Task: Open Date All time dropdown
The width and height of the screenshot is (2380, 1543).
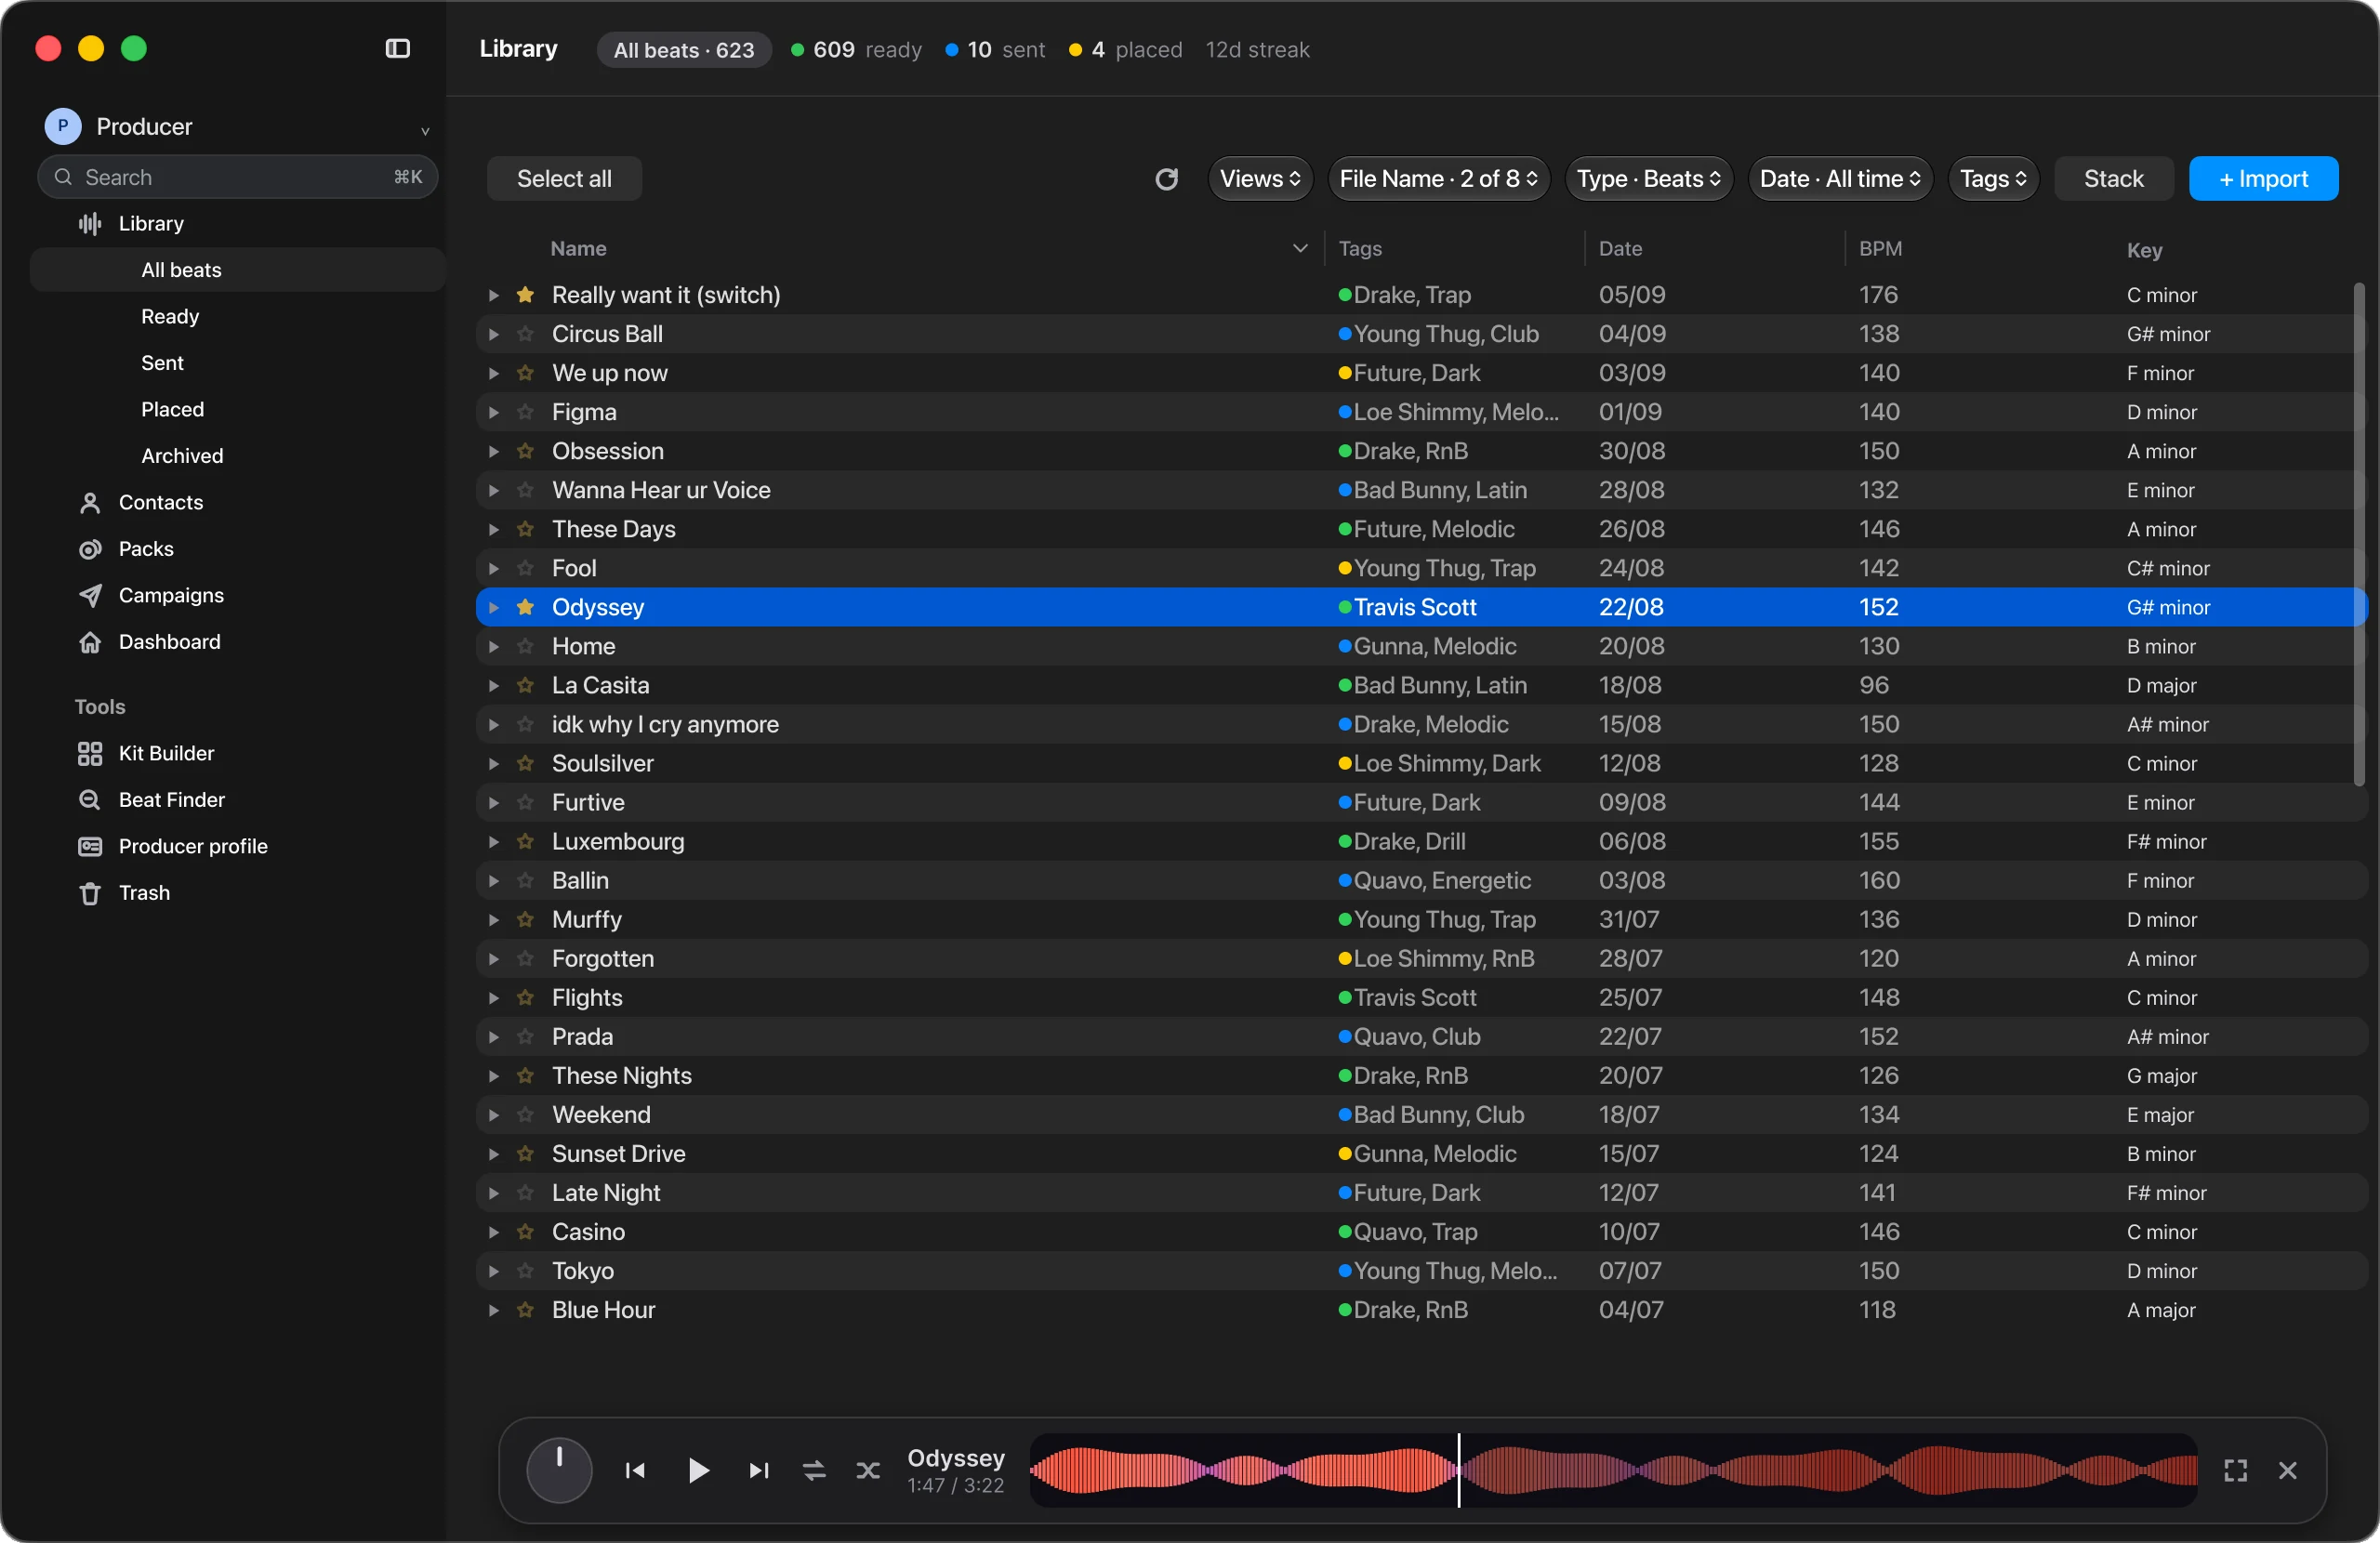Action: 1840,179
